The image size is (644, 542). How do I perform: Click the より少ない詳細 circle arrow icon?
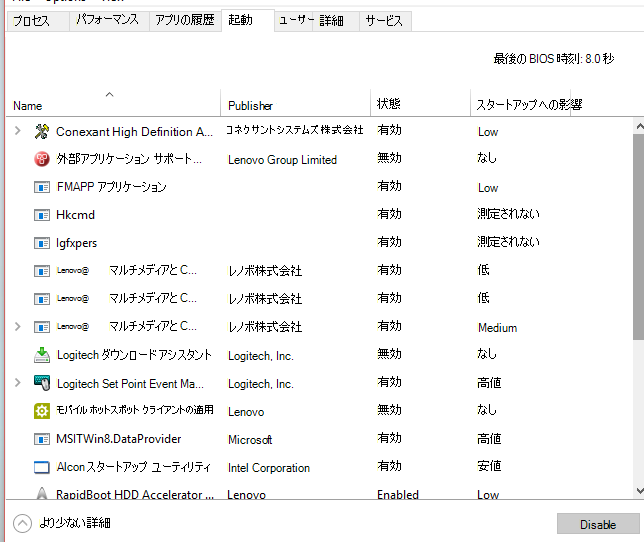click(22, 524)
